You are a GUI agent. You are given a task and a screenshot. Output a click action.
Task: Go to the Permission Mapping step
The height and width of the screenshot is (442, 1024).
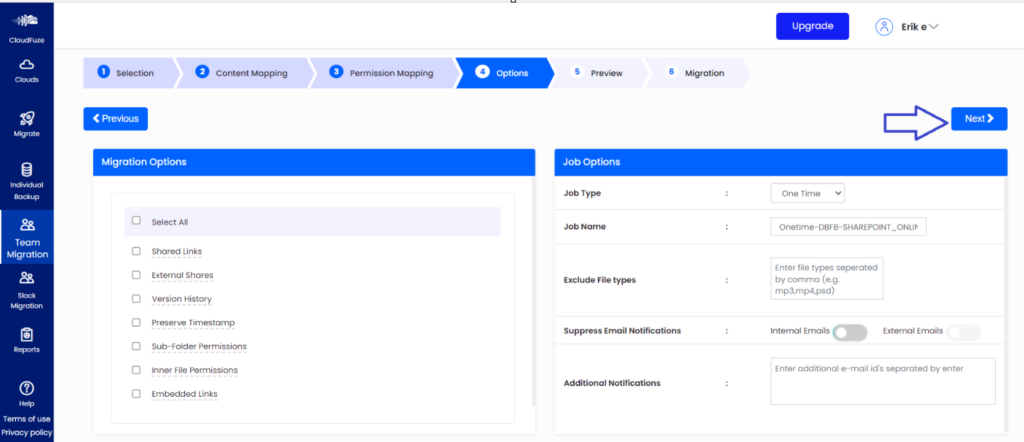tap(382, 73)
